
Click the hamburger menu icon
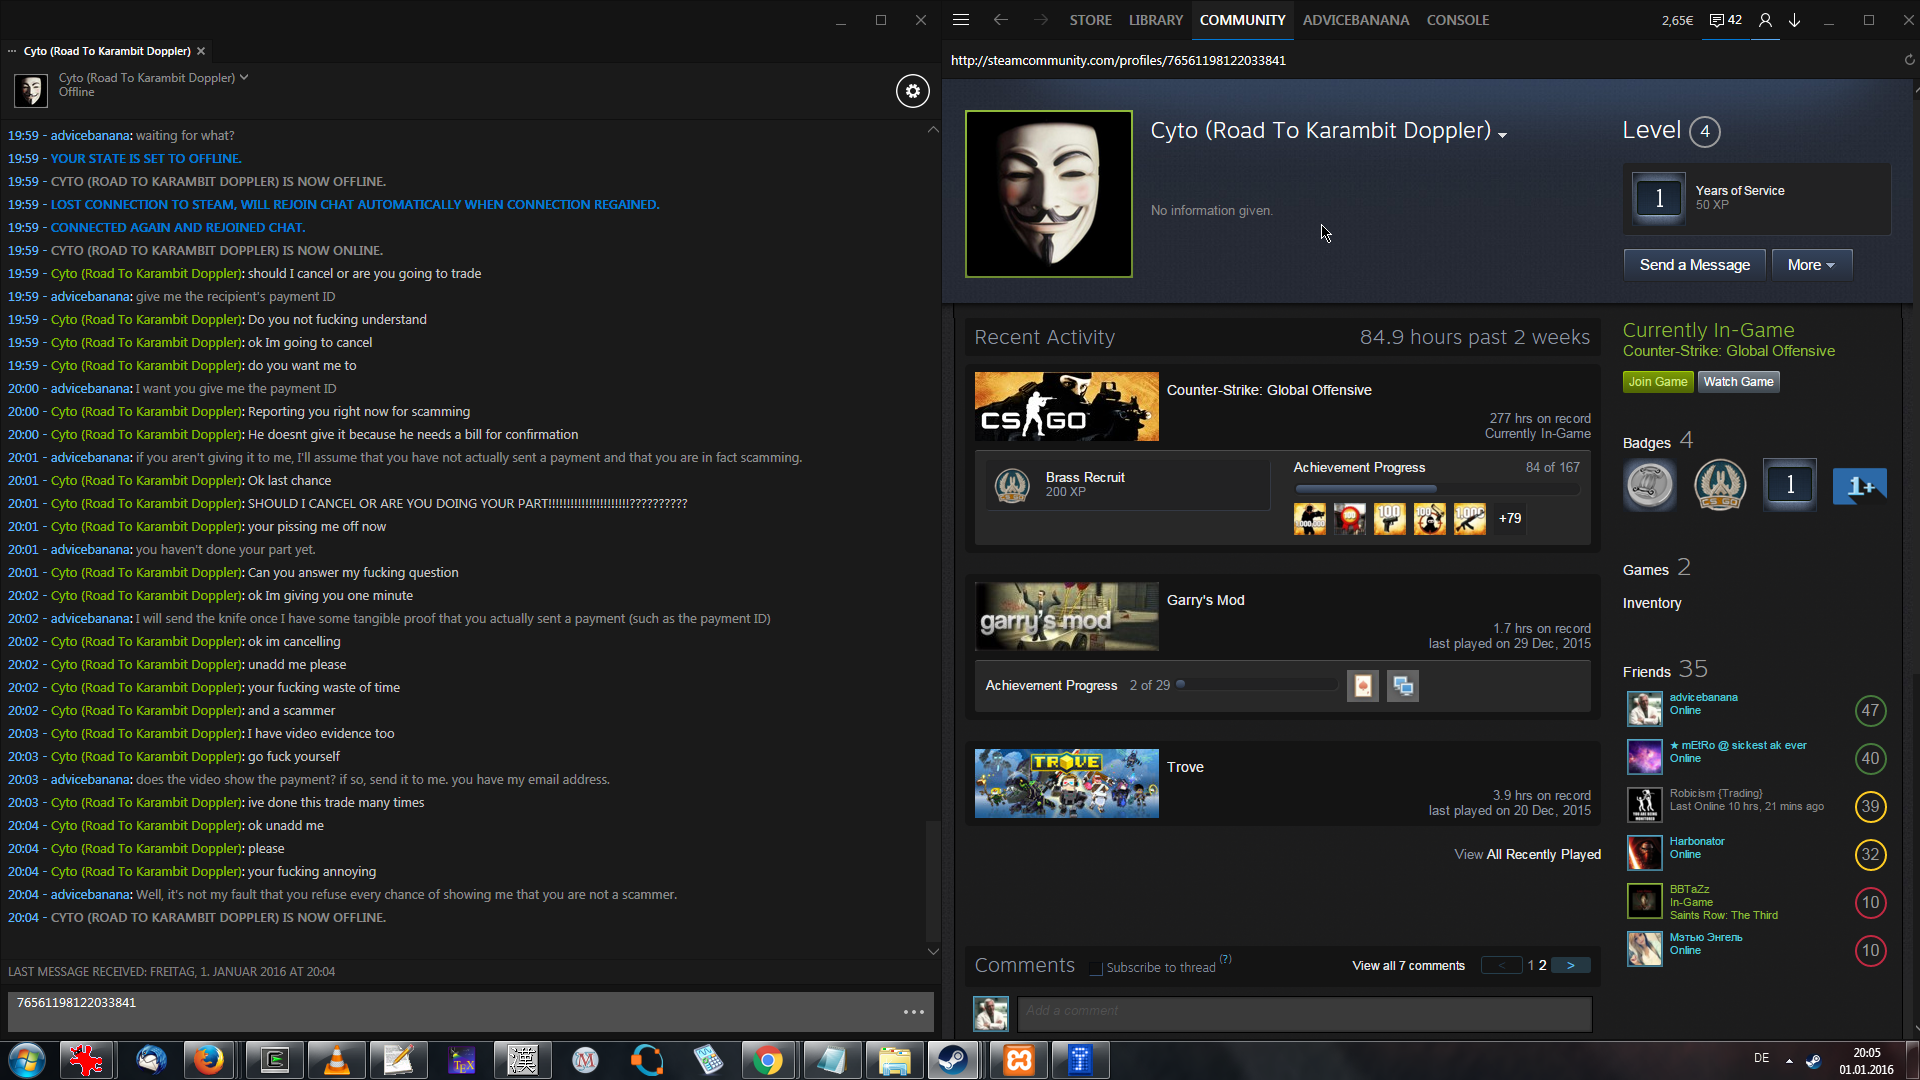click(961, 20)
